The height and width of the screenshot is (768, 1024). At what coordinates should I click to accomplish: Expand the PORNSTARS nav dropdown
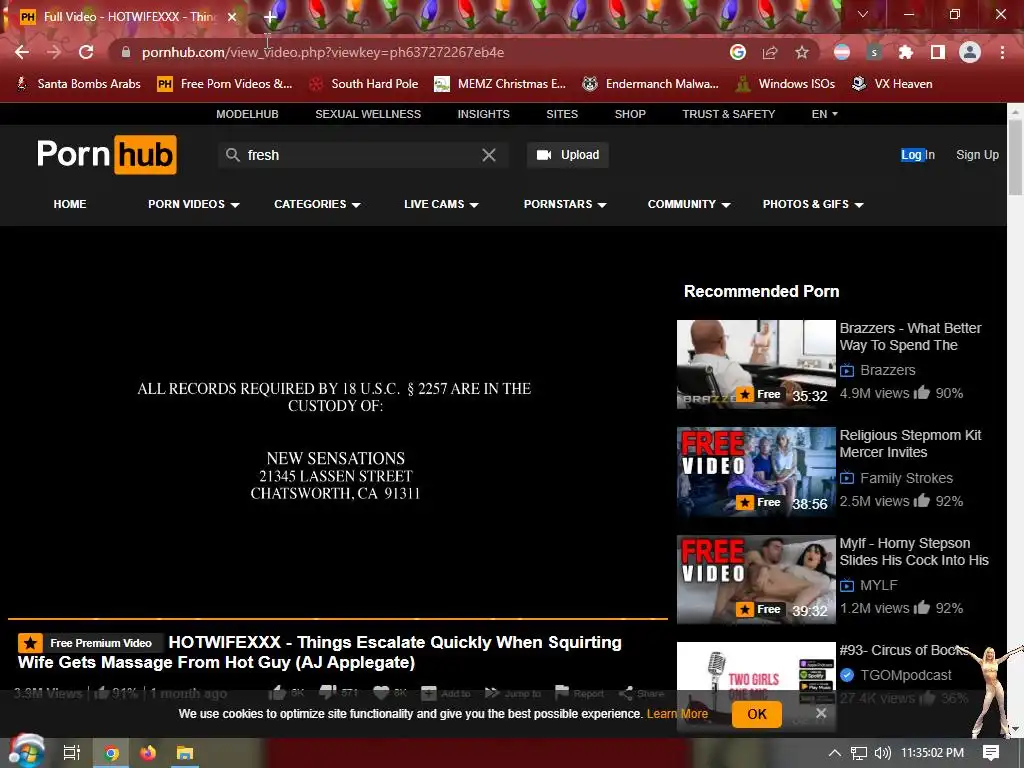(x=565, y=204)
